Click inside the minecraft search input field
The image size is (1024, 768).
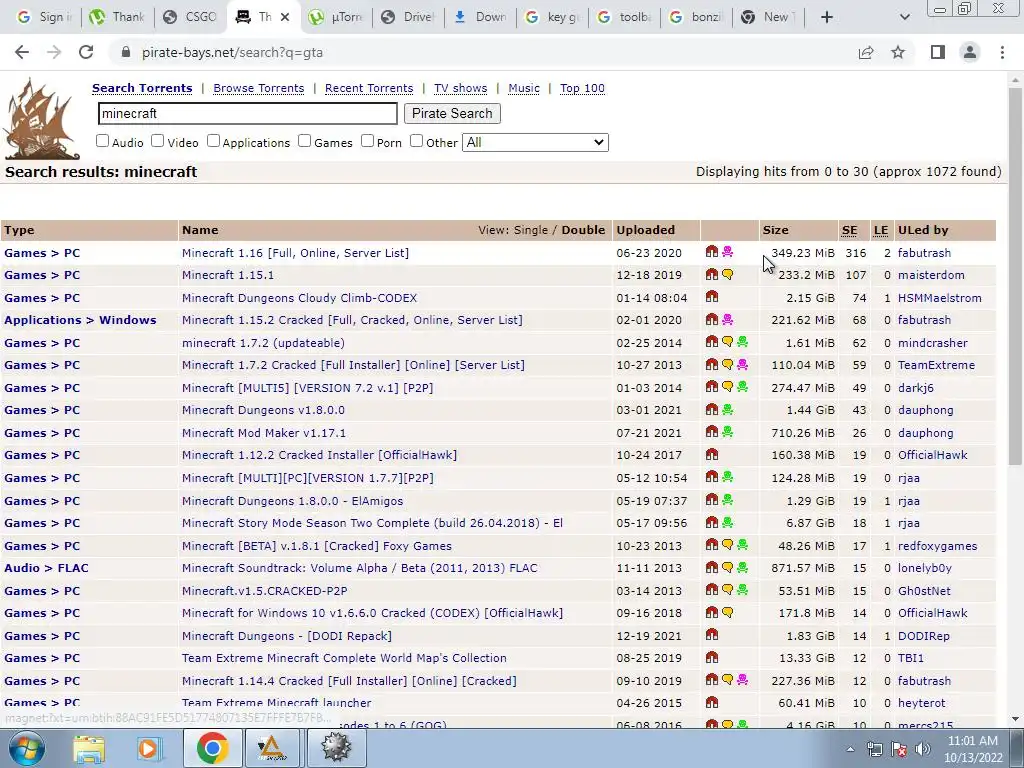(248, 114)
